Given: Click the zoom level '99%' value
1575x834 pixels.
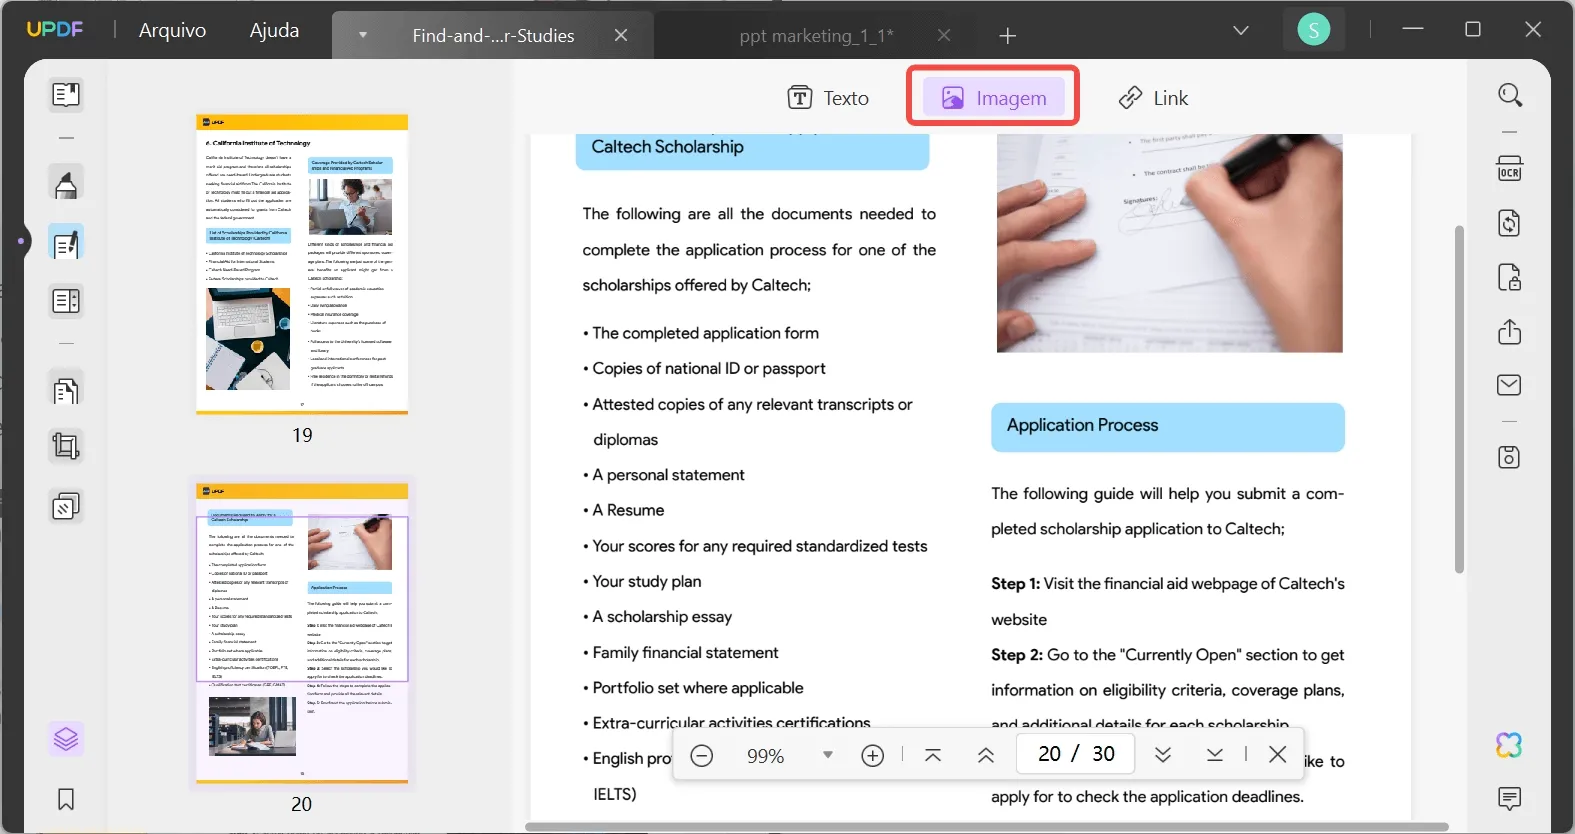Looking at the screenshot, I should click(x=766, y=756).
